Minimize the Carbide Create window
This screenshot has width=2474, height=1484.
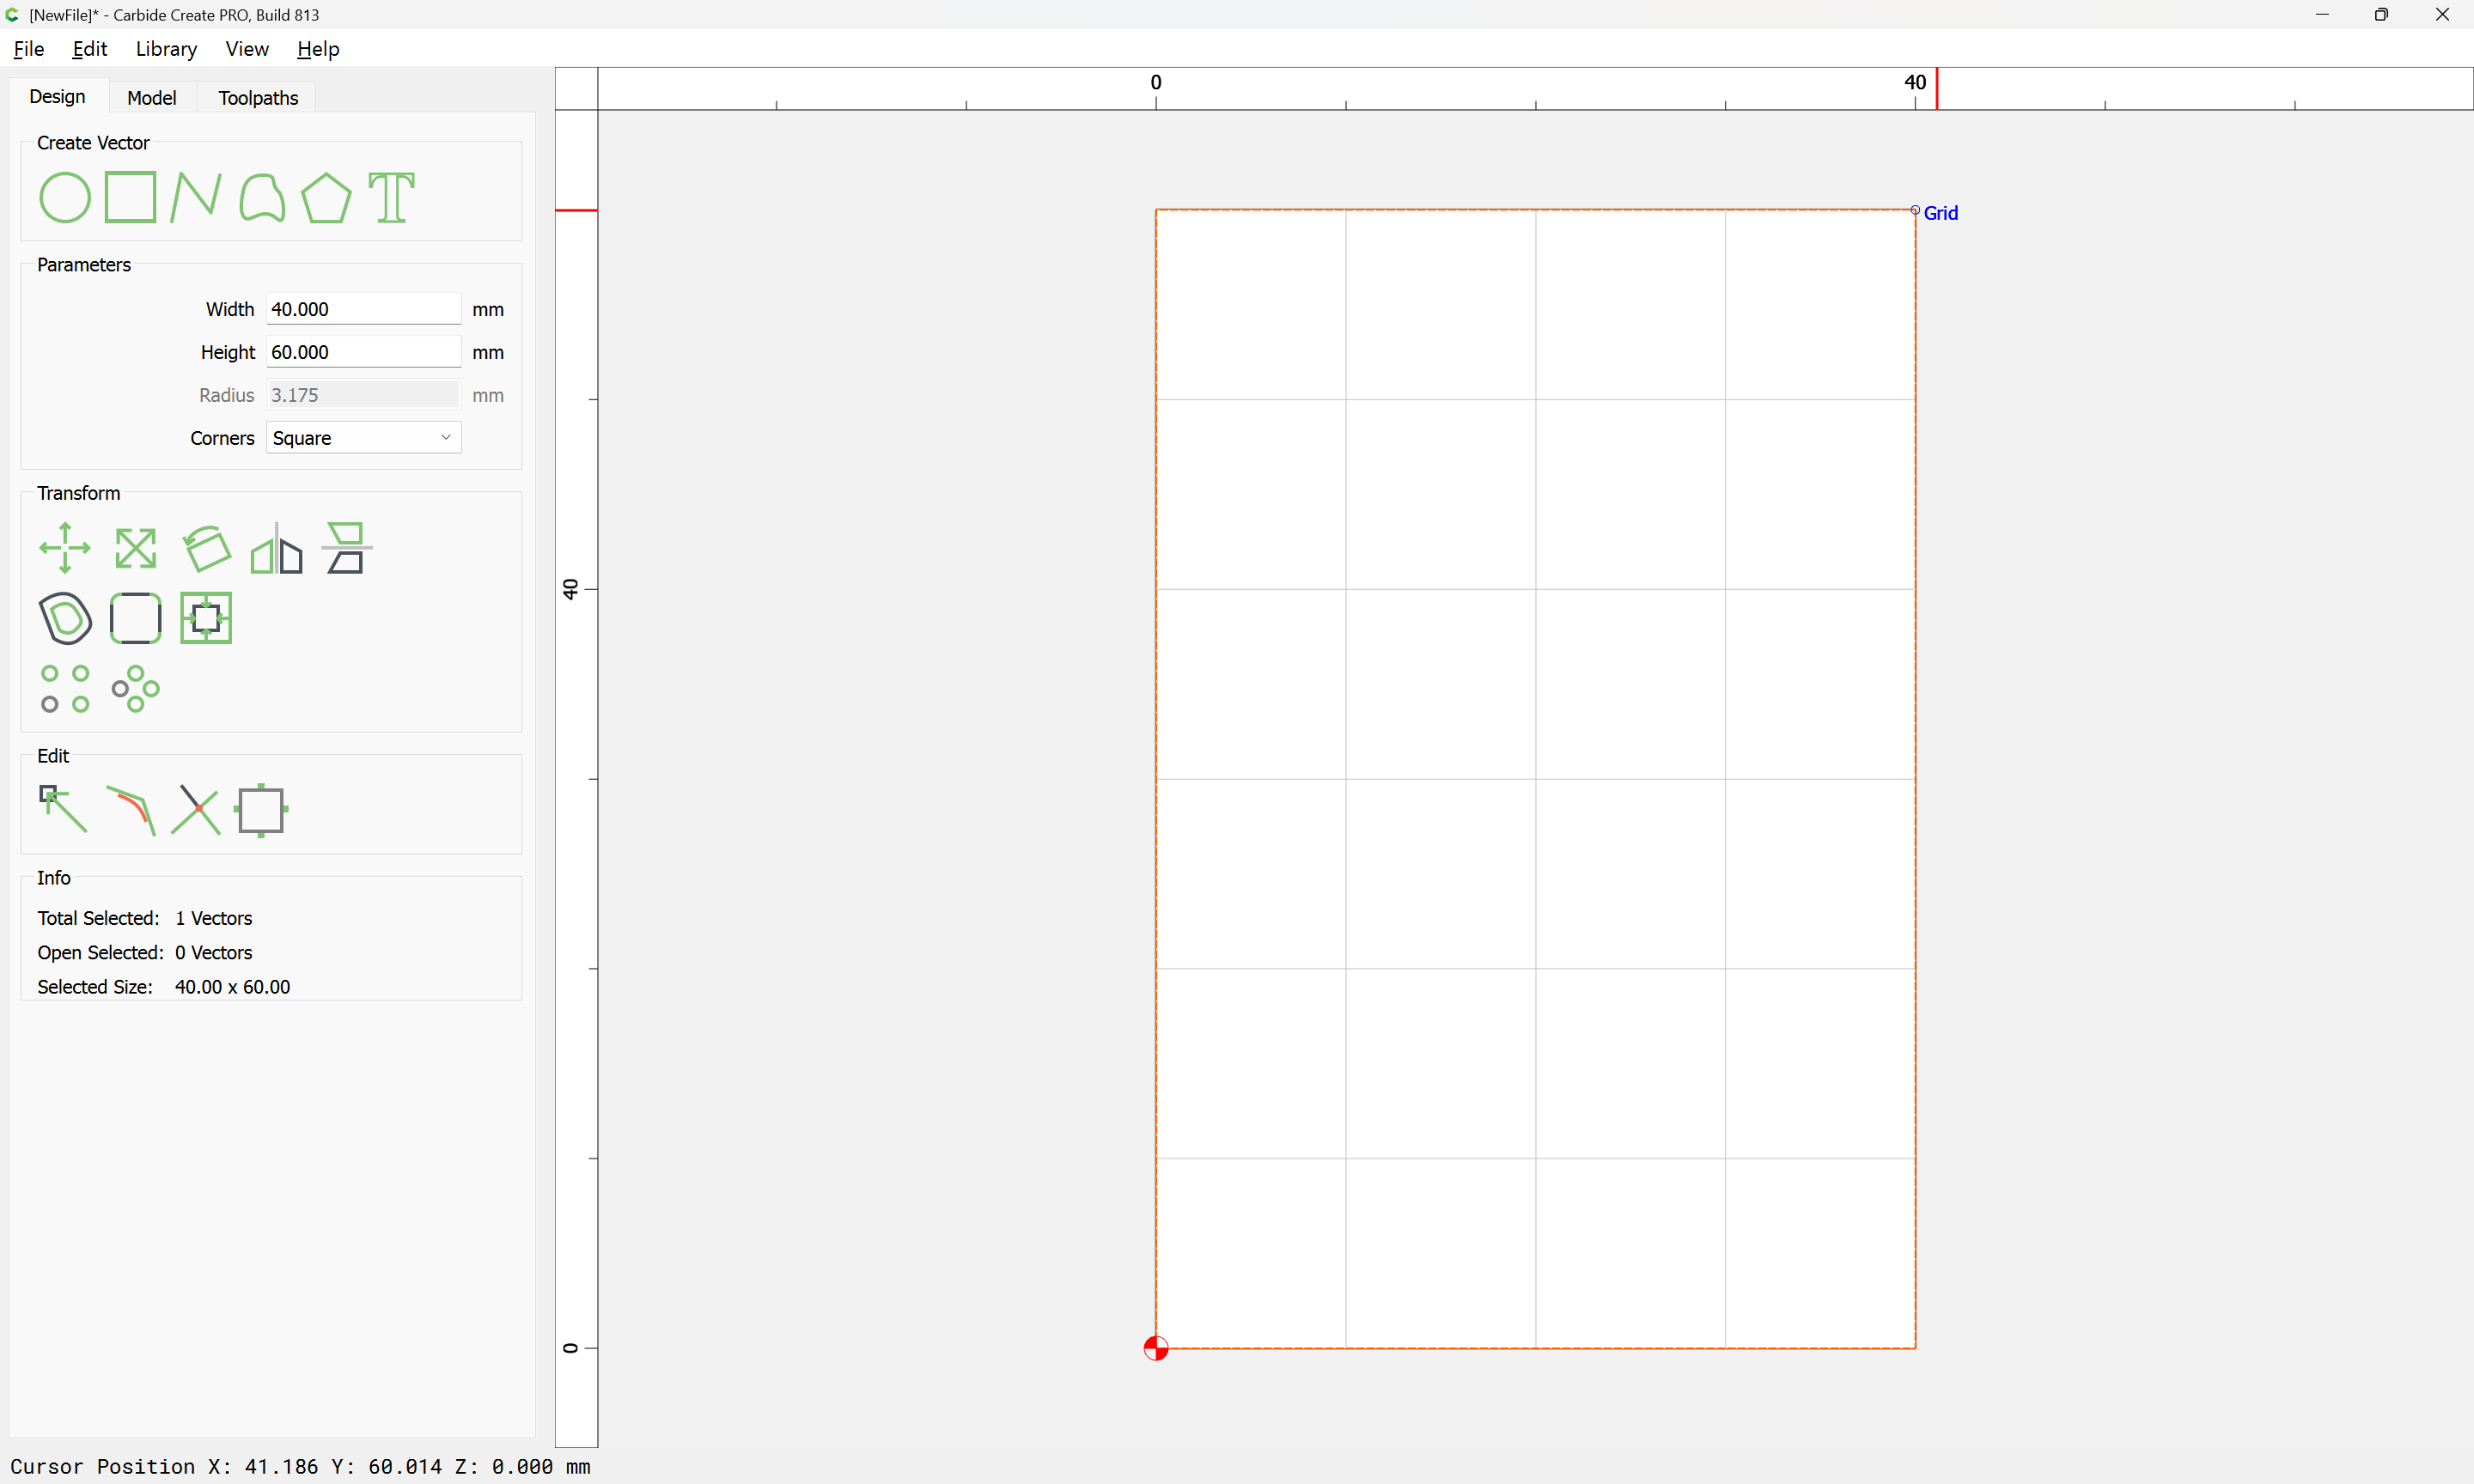click(x=2322, y=15)
